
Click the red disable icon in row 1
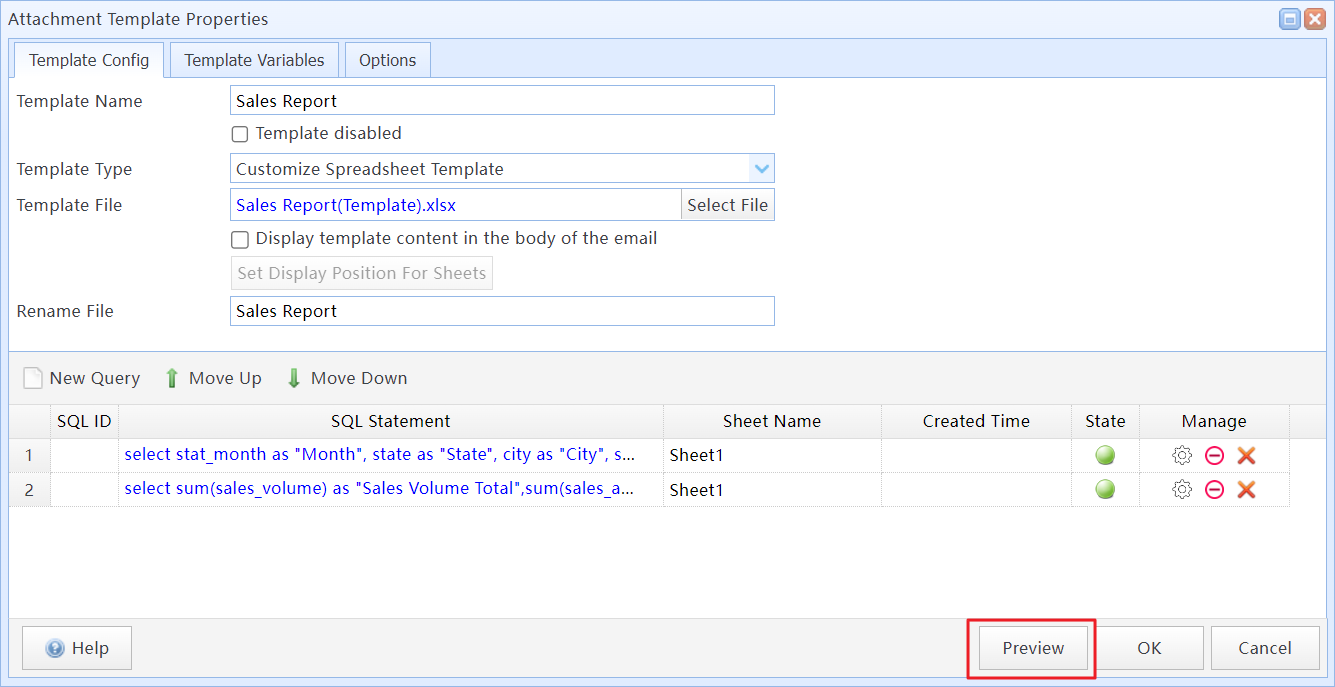[x=1214, y=456]
